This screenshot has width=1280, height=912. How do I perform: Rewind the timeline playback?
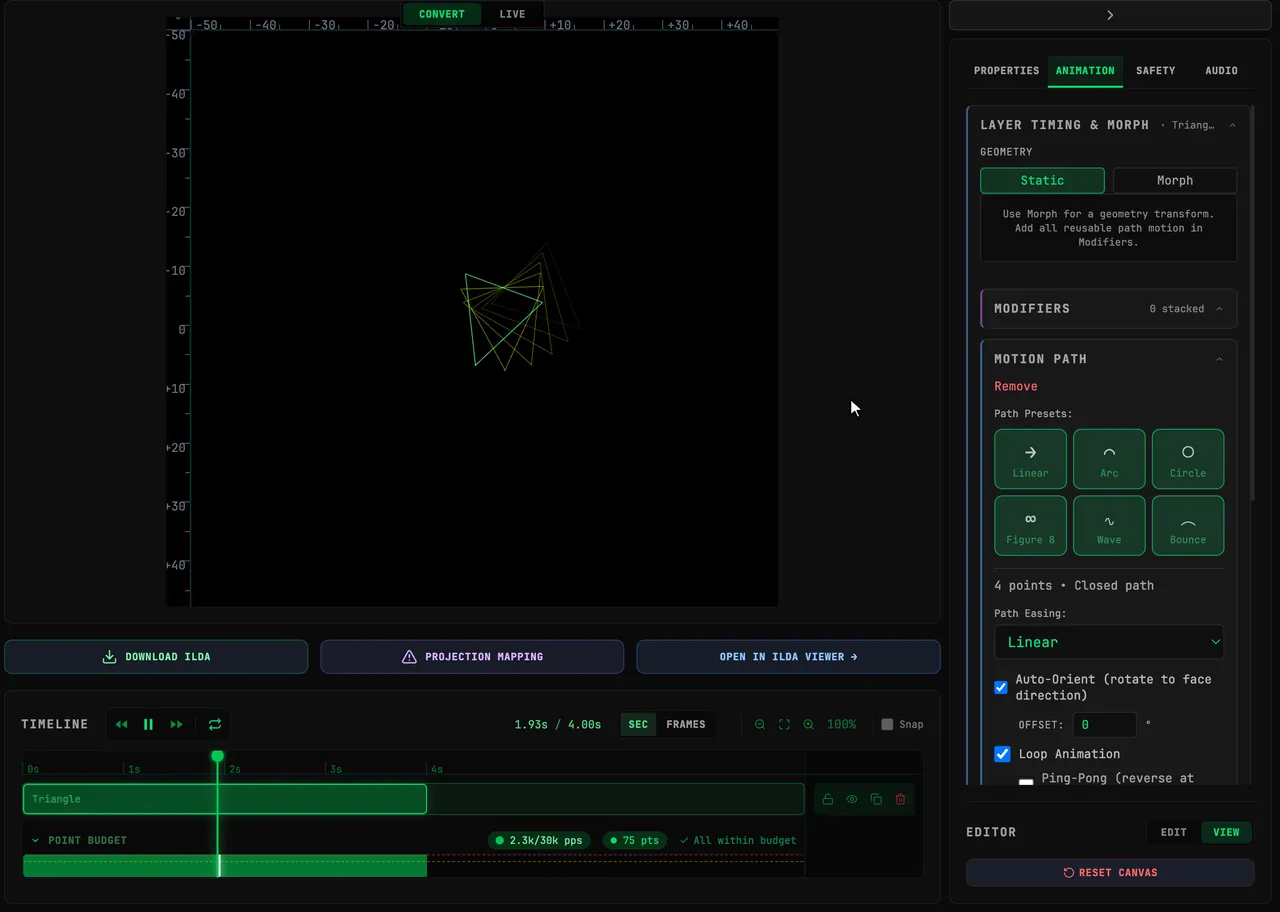(122, 725)
